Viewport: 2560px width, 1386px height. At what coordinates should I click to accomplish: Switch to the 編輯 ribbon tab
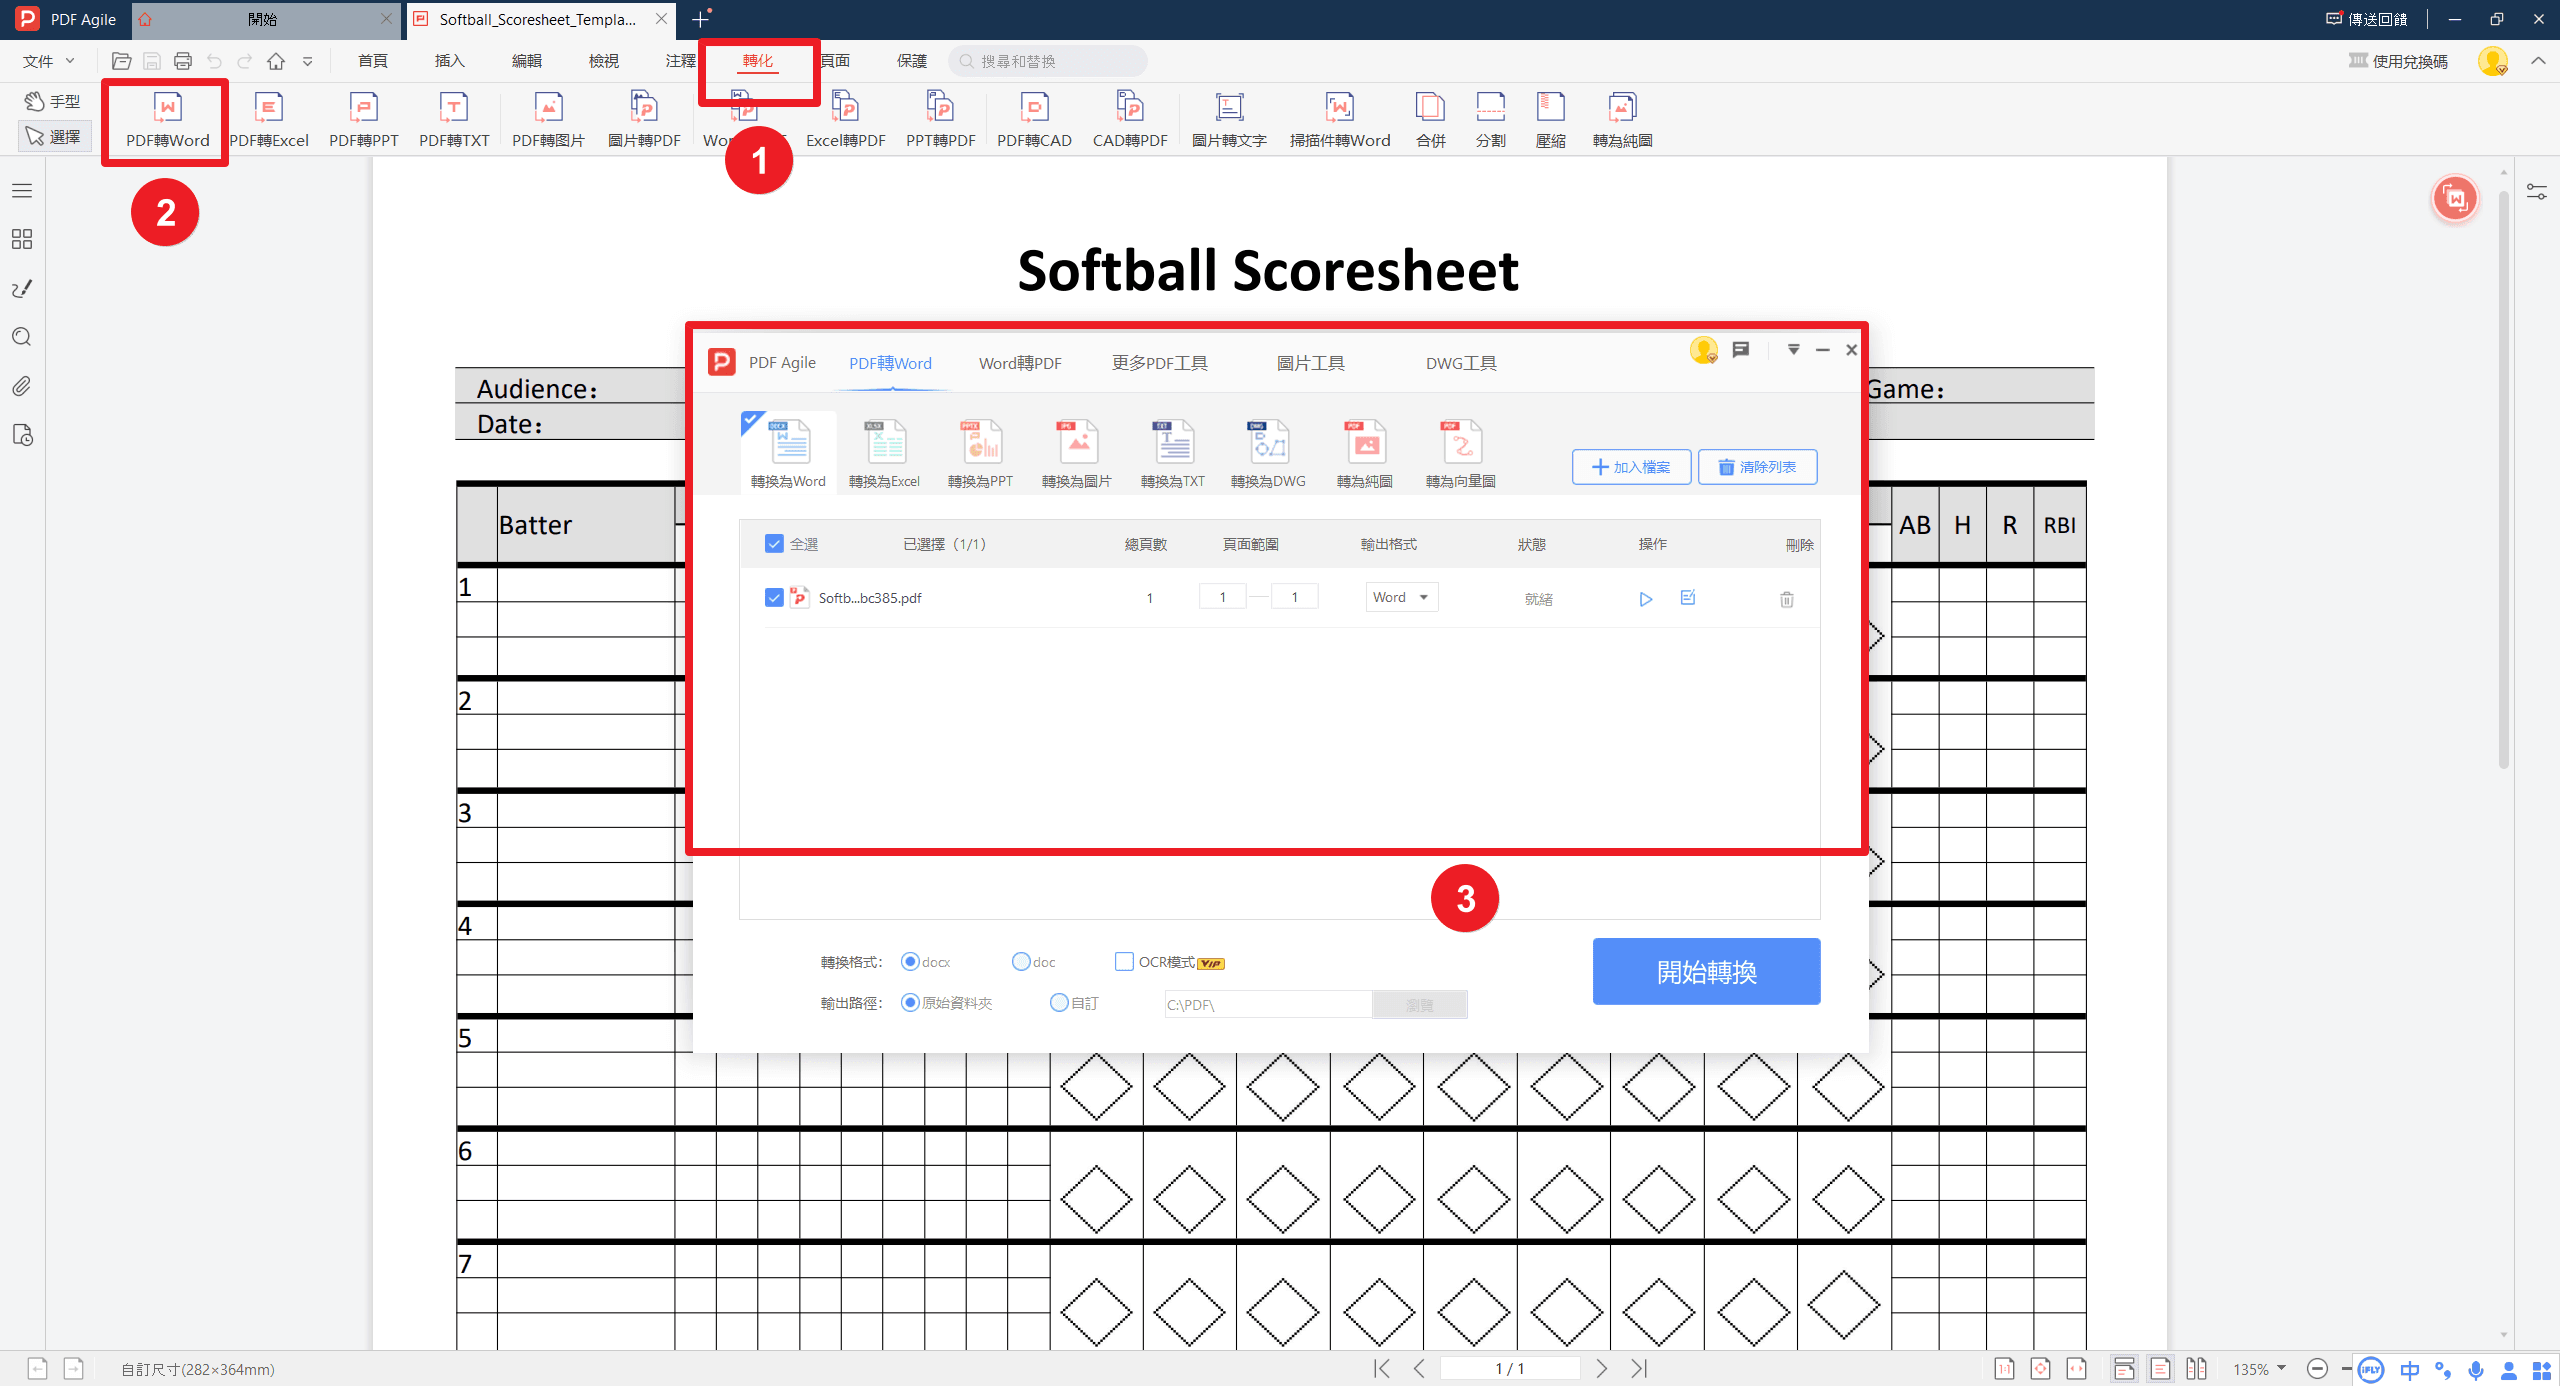tap(527, 61)
